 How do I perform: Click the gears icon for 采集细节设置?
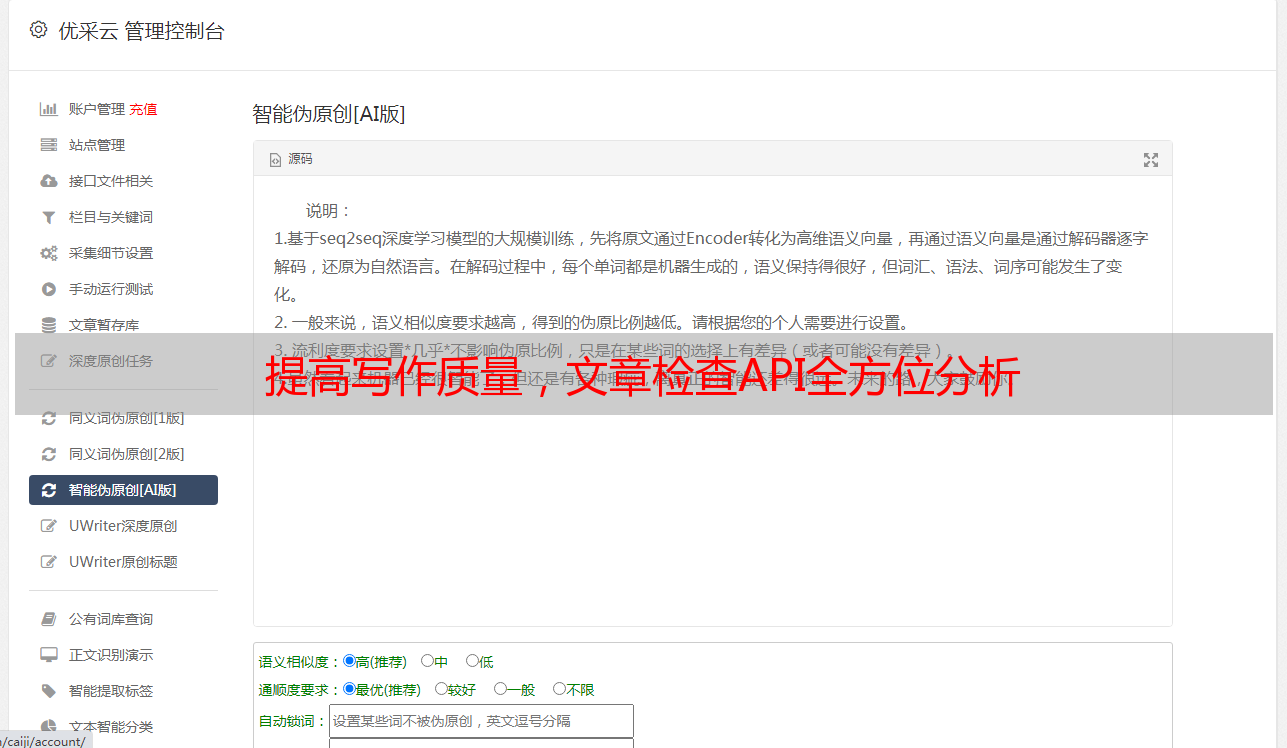[x=48, y=253]
